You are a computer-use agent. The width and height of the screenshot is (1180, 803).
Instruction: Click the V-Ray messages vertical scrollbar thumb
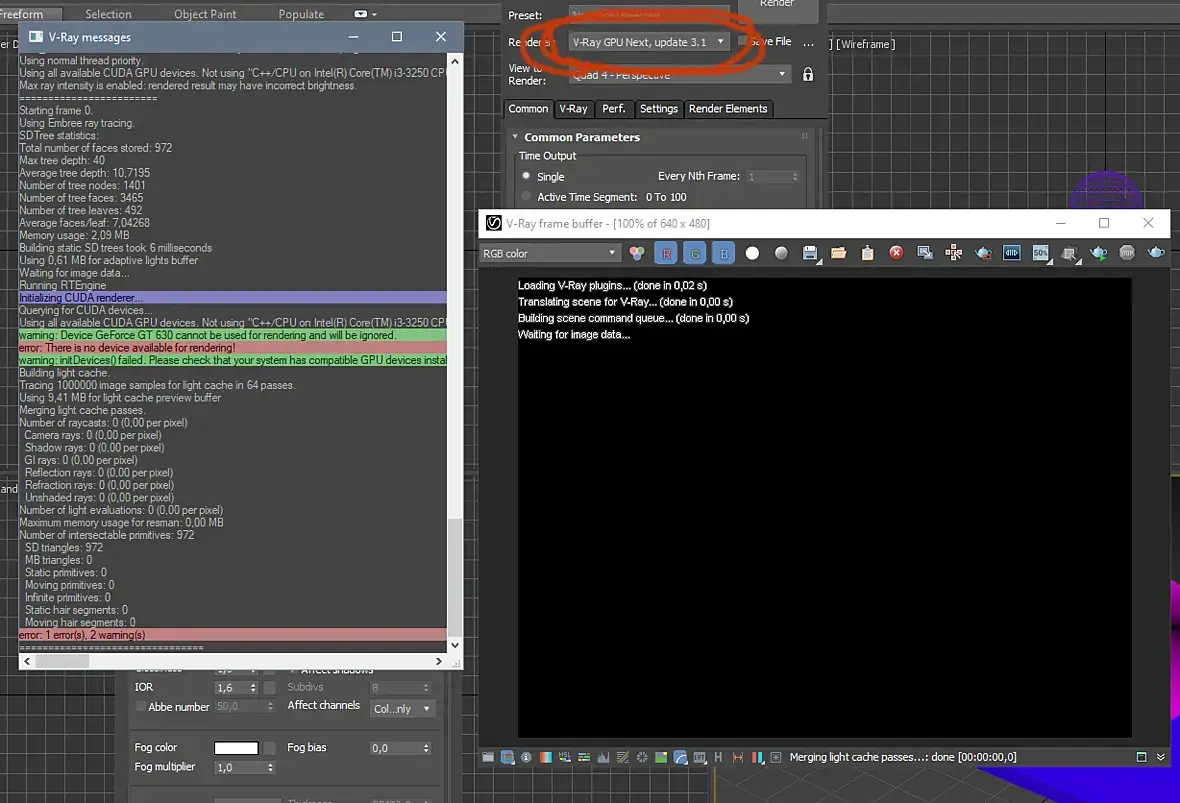[455, 576]
